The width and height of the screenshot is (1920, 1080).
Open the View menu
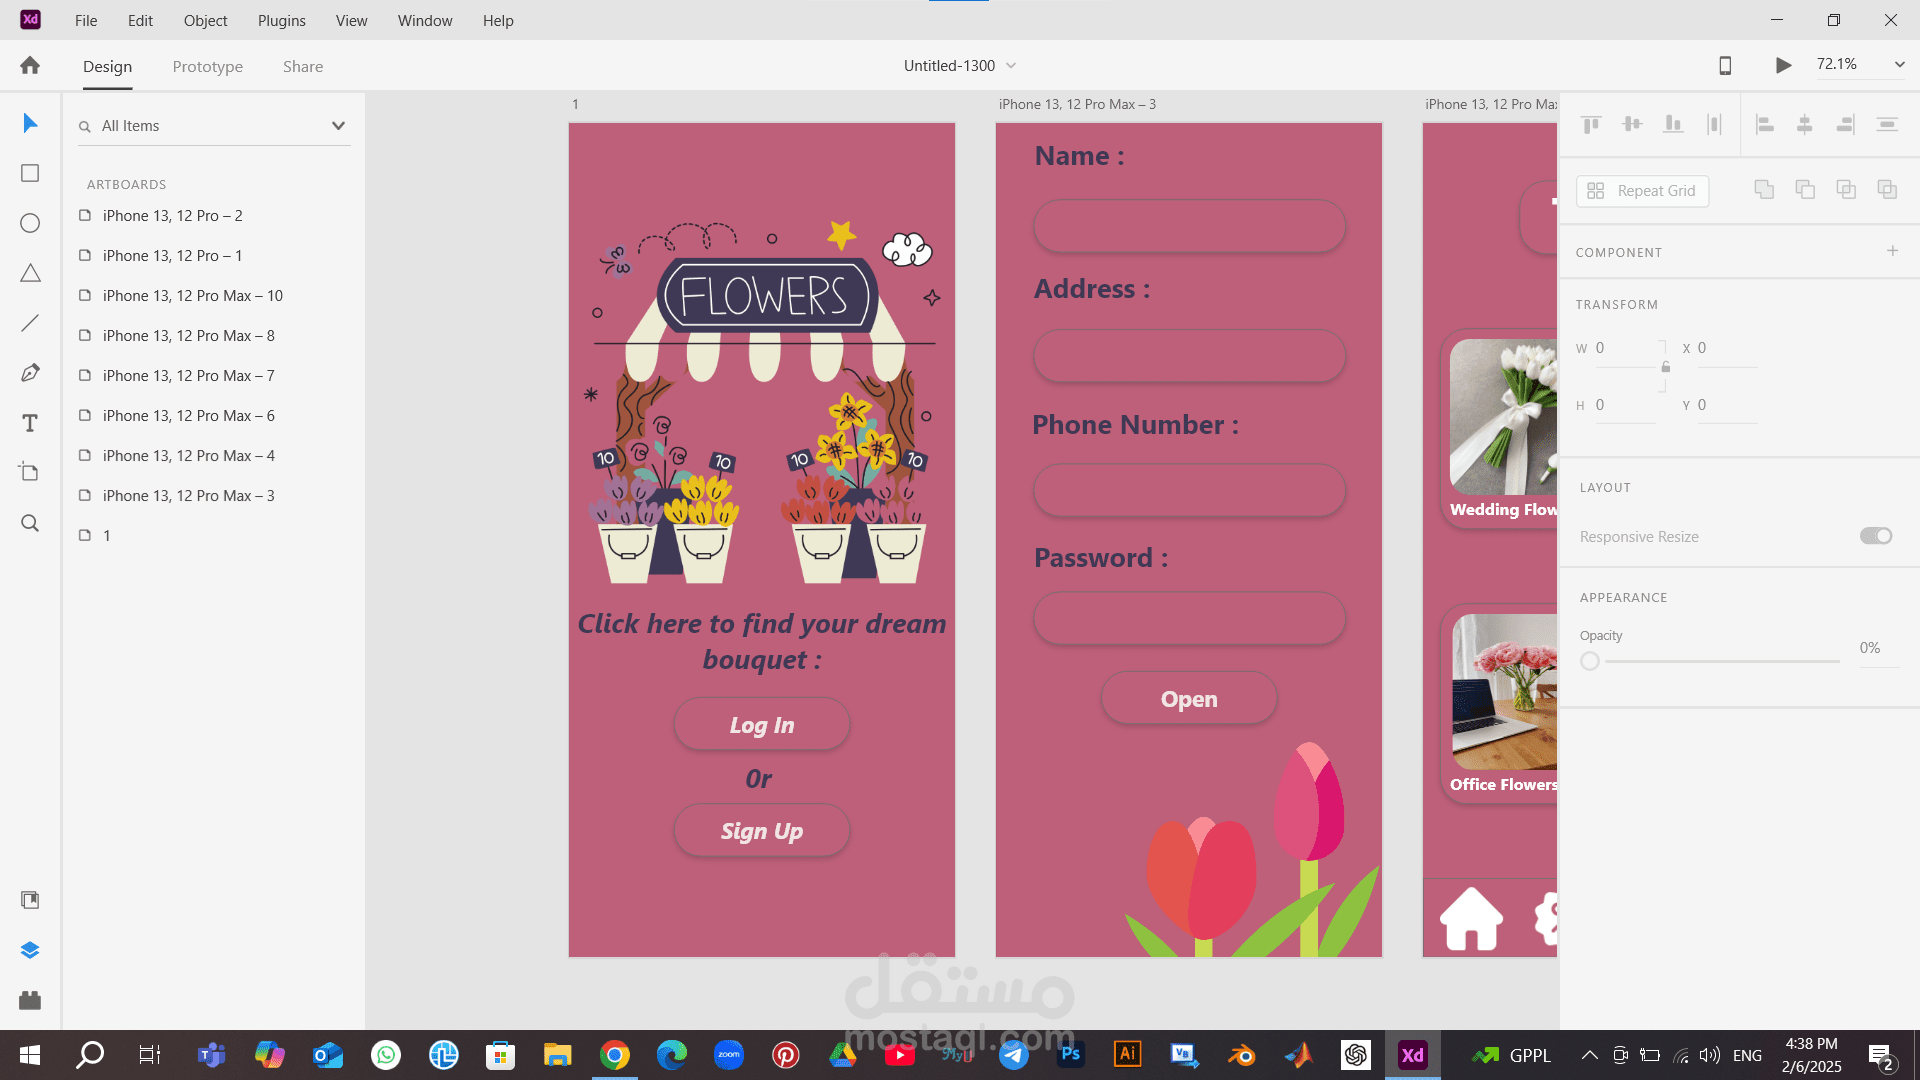[351, 20]
